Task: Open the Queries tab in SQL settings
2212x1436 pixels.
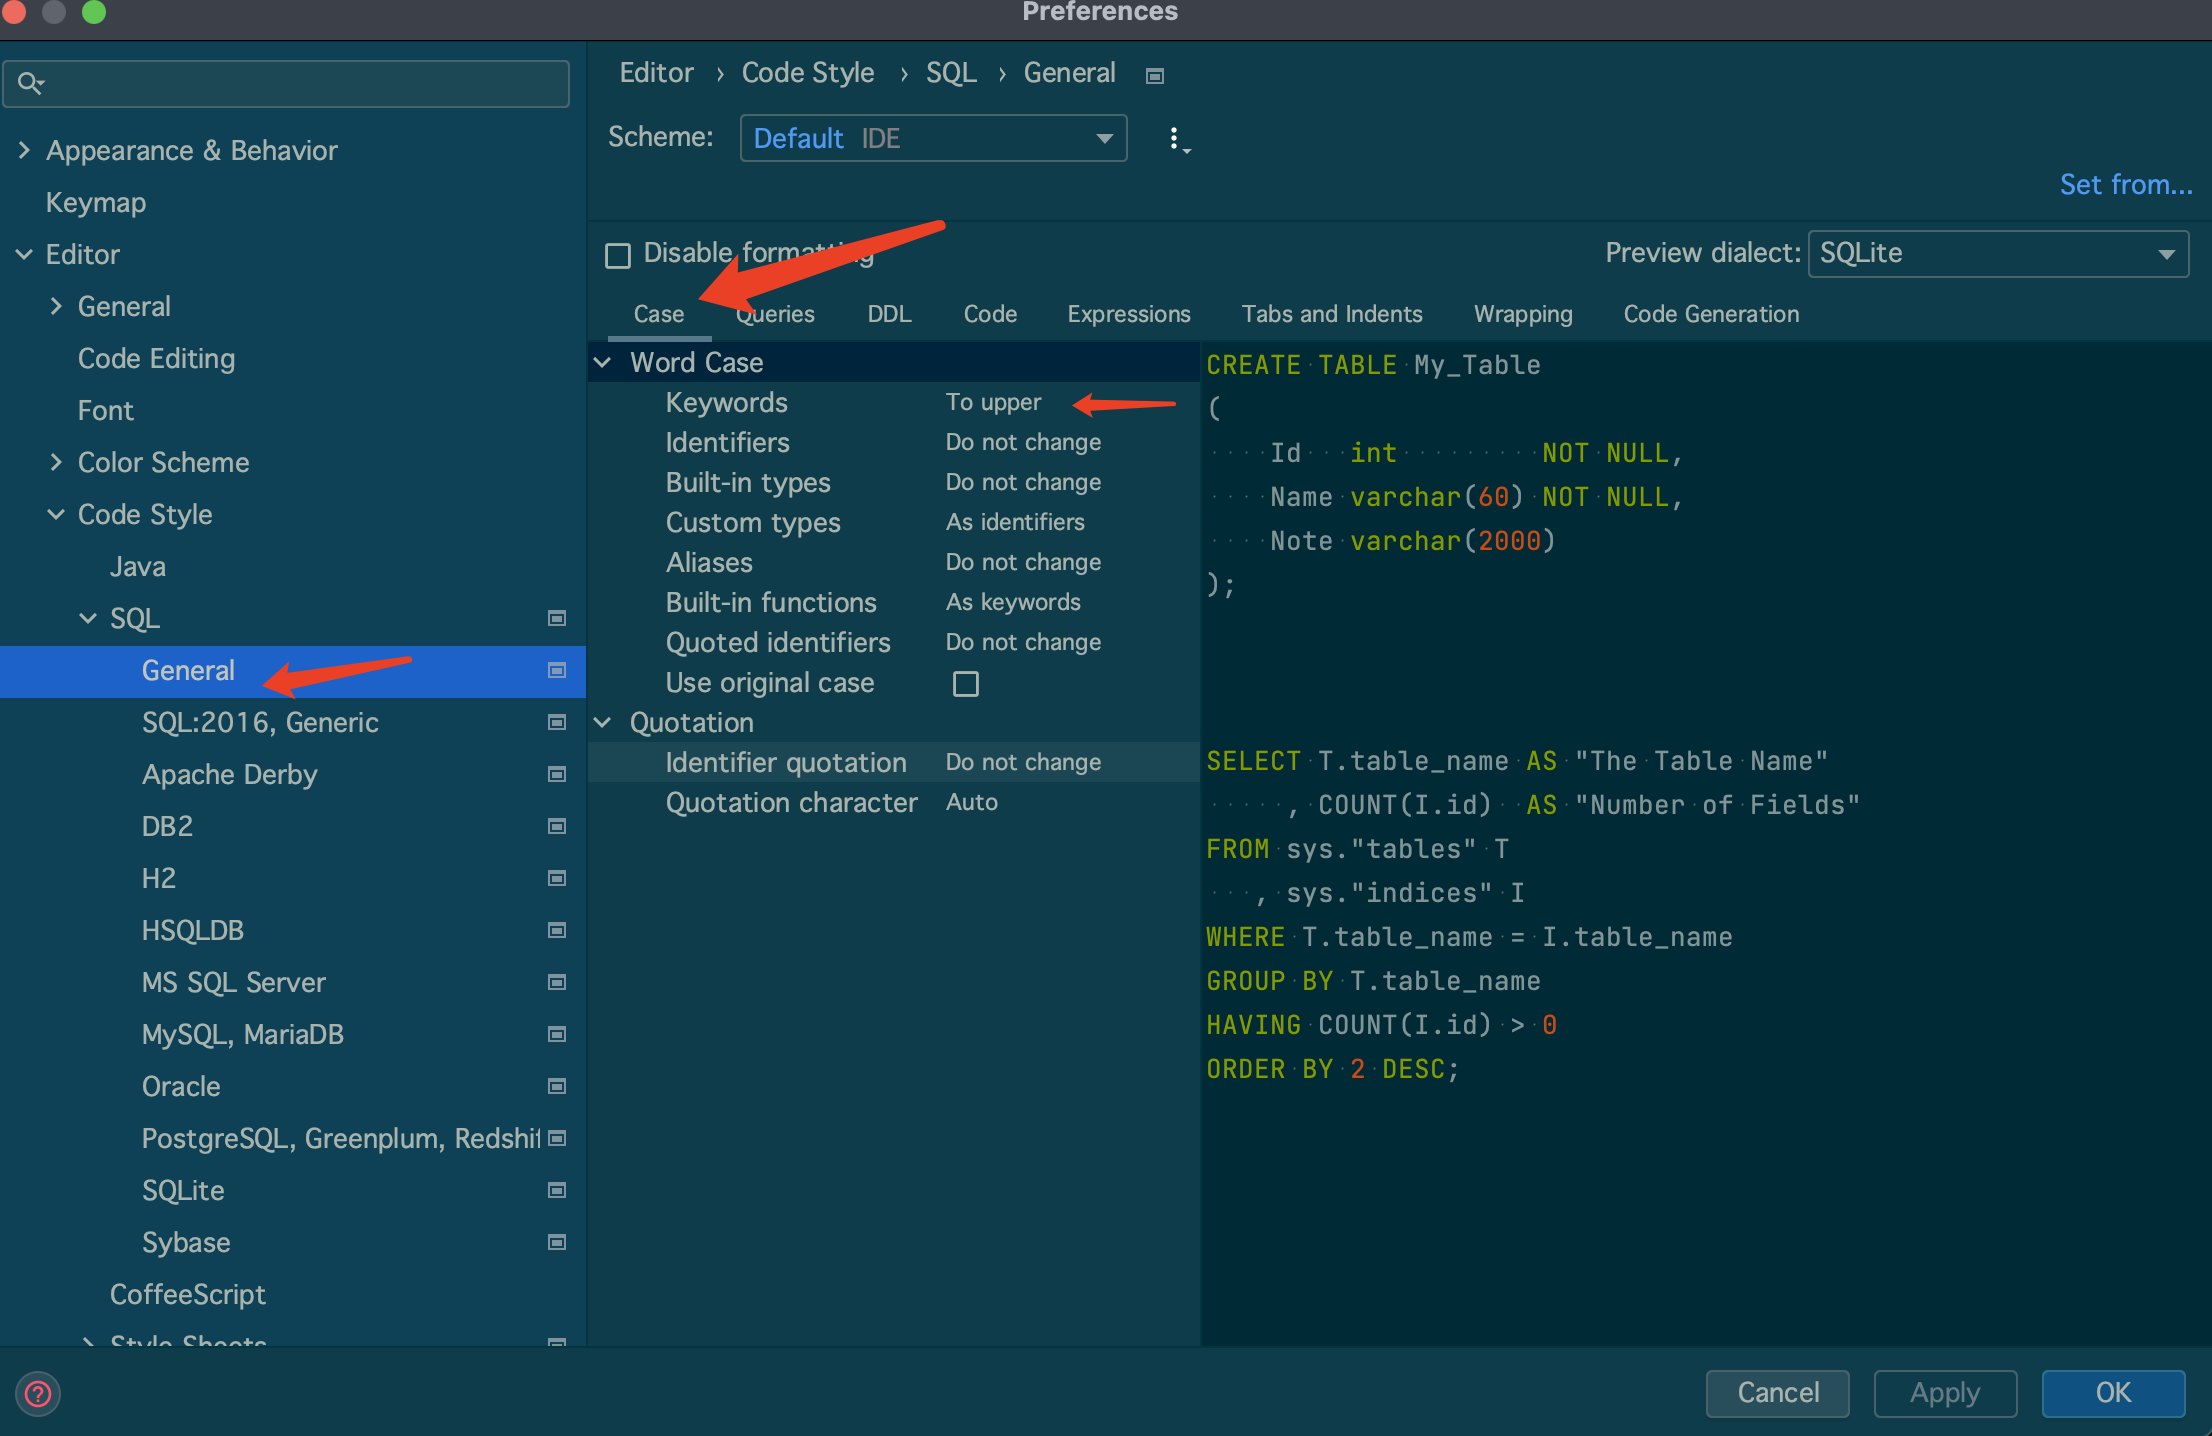Action: 774,314
